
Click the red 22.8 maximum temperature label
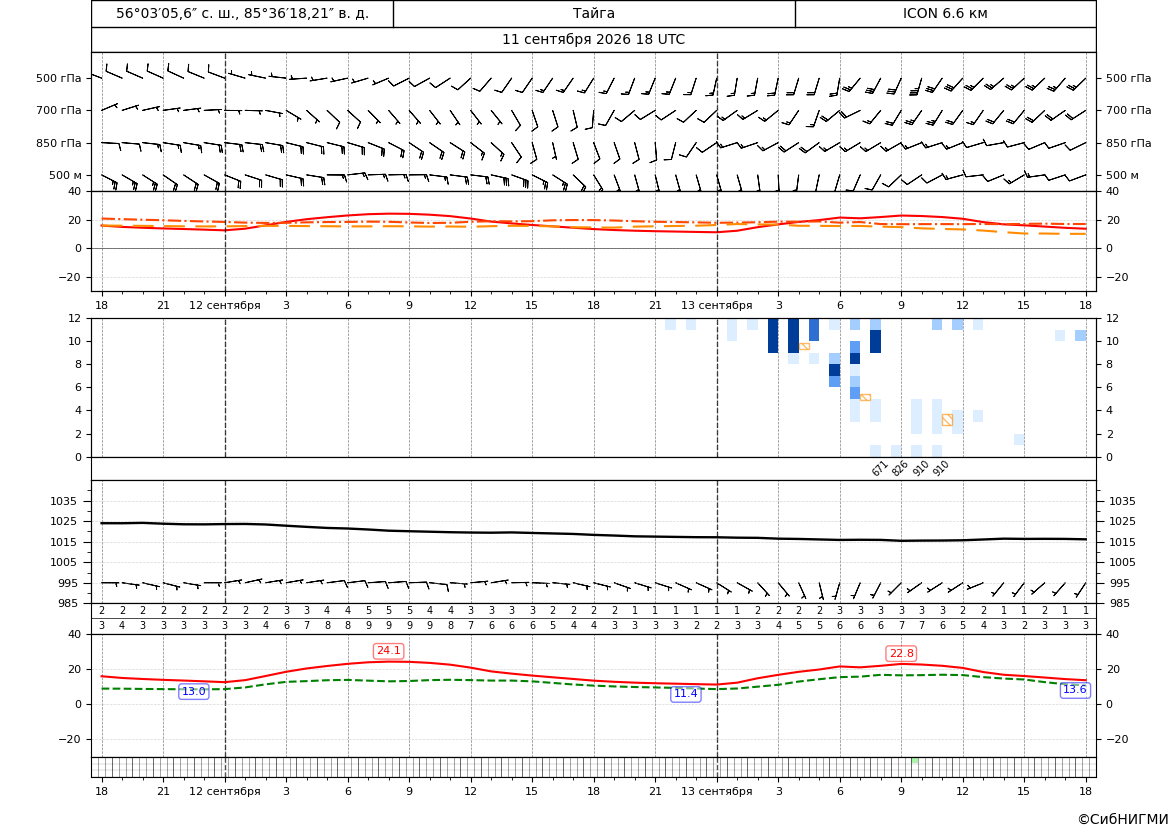tap(901, 654)
